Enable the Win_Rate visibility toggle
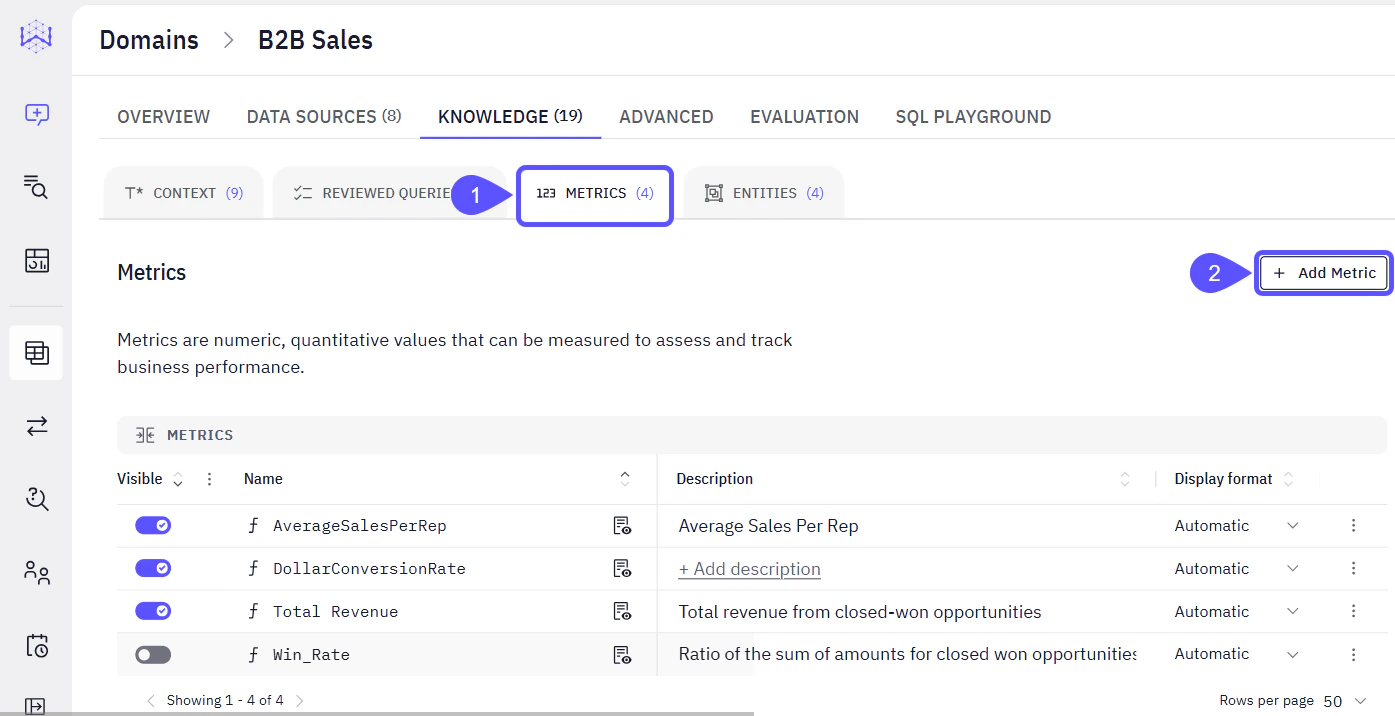Screen dimensions: 1395x716 (152, 654)
